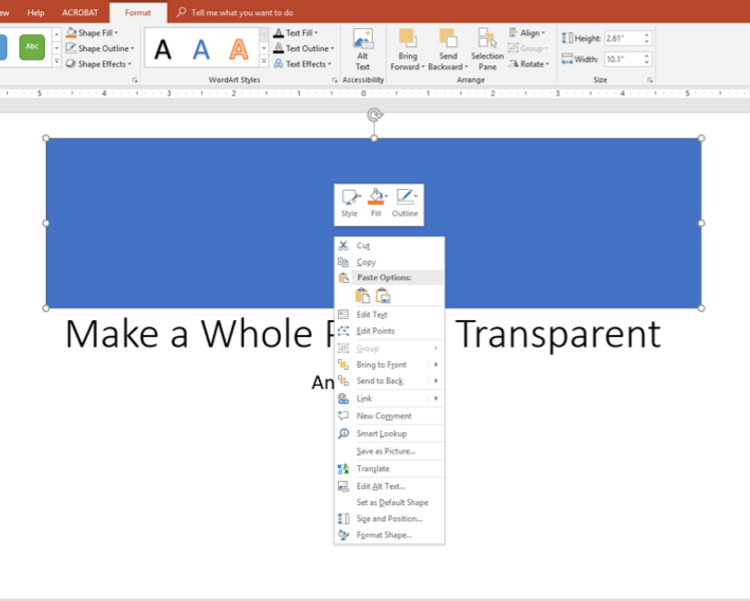
Task: Open the Rotate dropdown
Action: coord(529,64)
